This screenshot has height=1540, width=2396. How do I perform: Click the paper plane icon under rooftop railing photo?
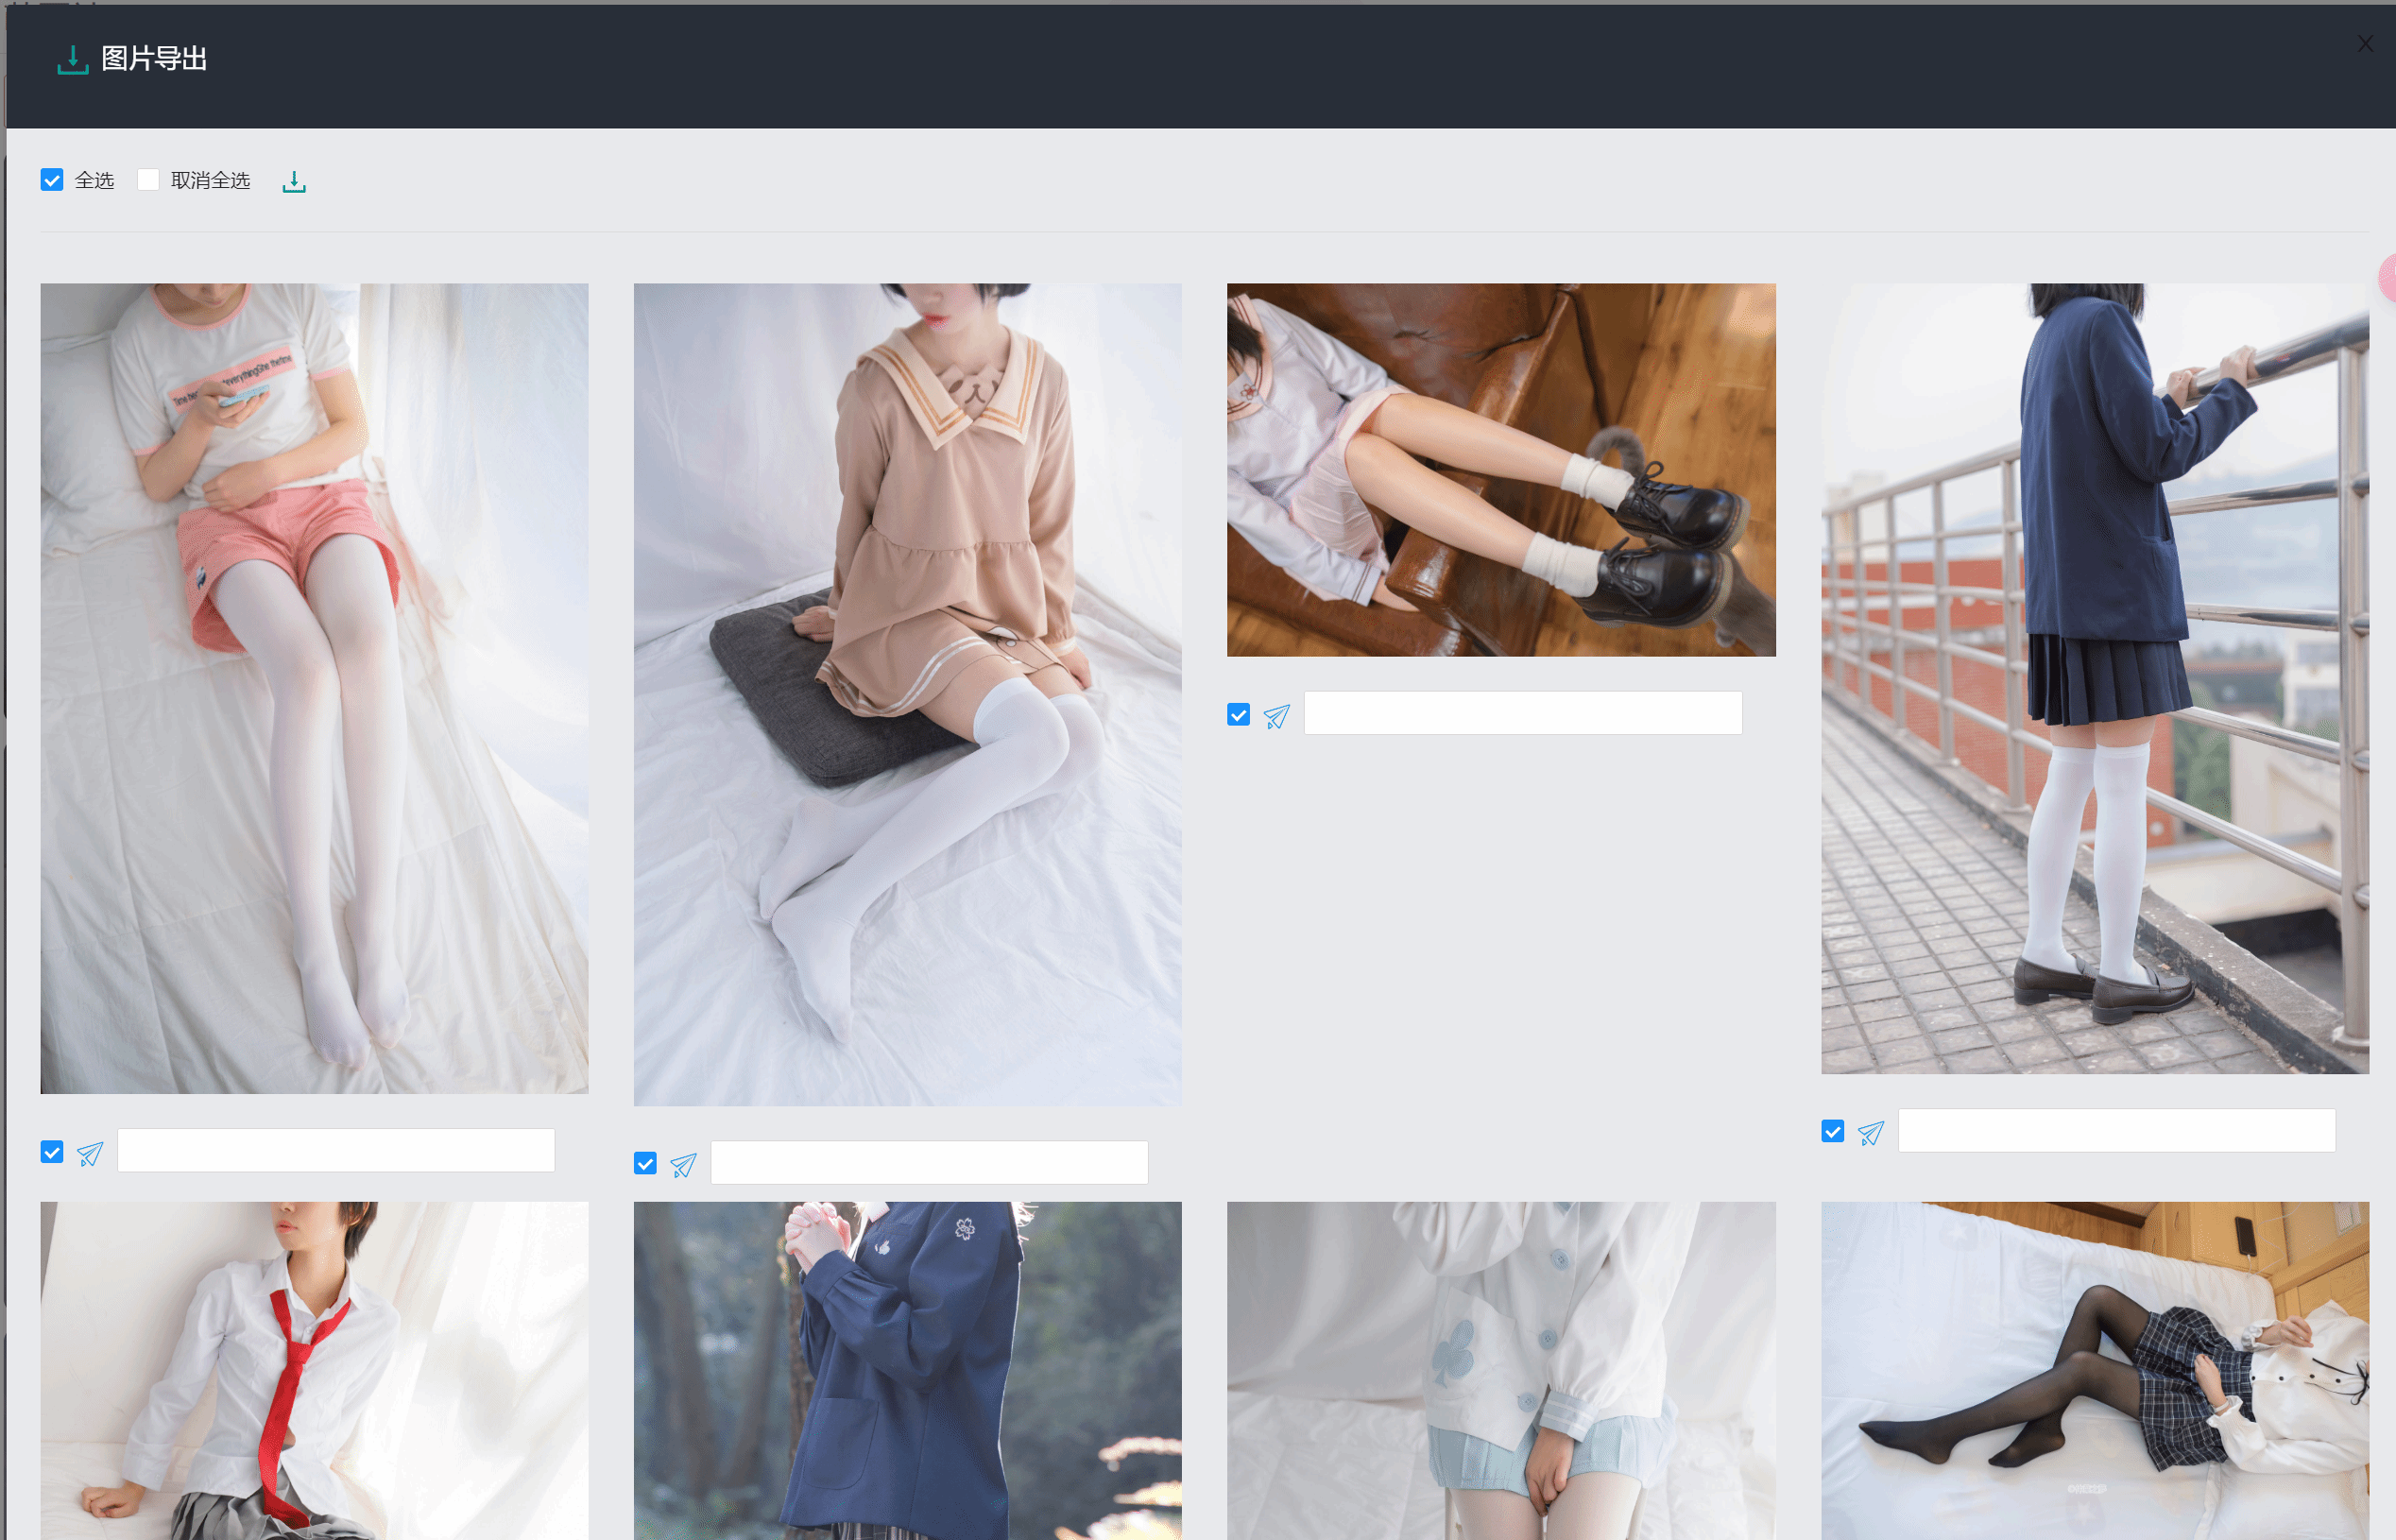point(1870,1133)
